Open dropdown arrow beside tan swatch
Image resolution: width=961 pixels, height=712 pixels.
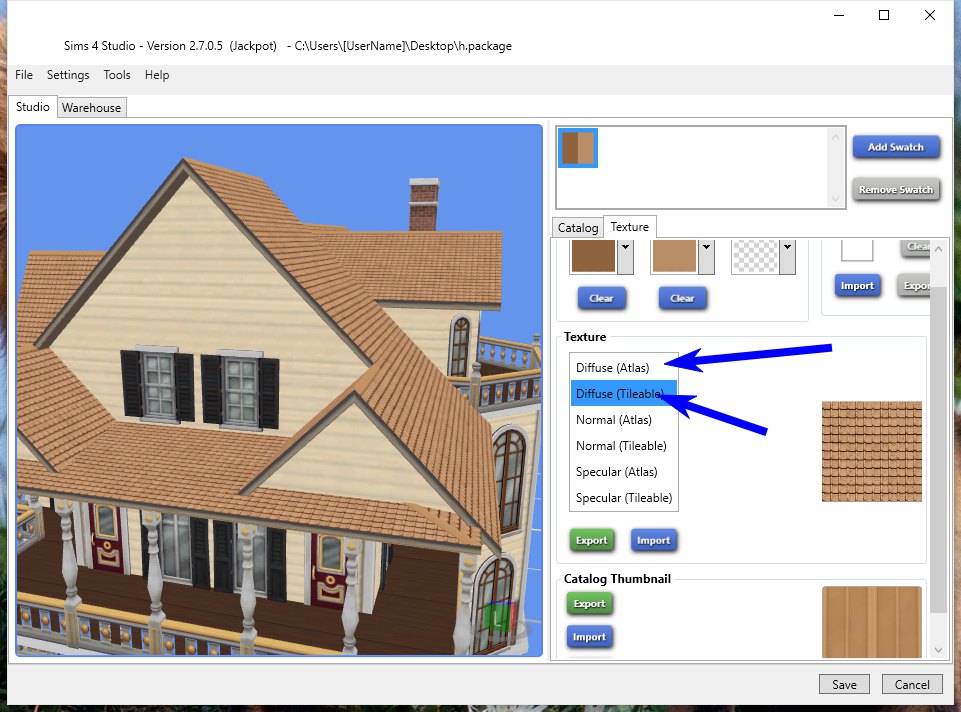pos(706,256)
